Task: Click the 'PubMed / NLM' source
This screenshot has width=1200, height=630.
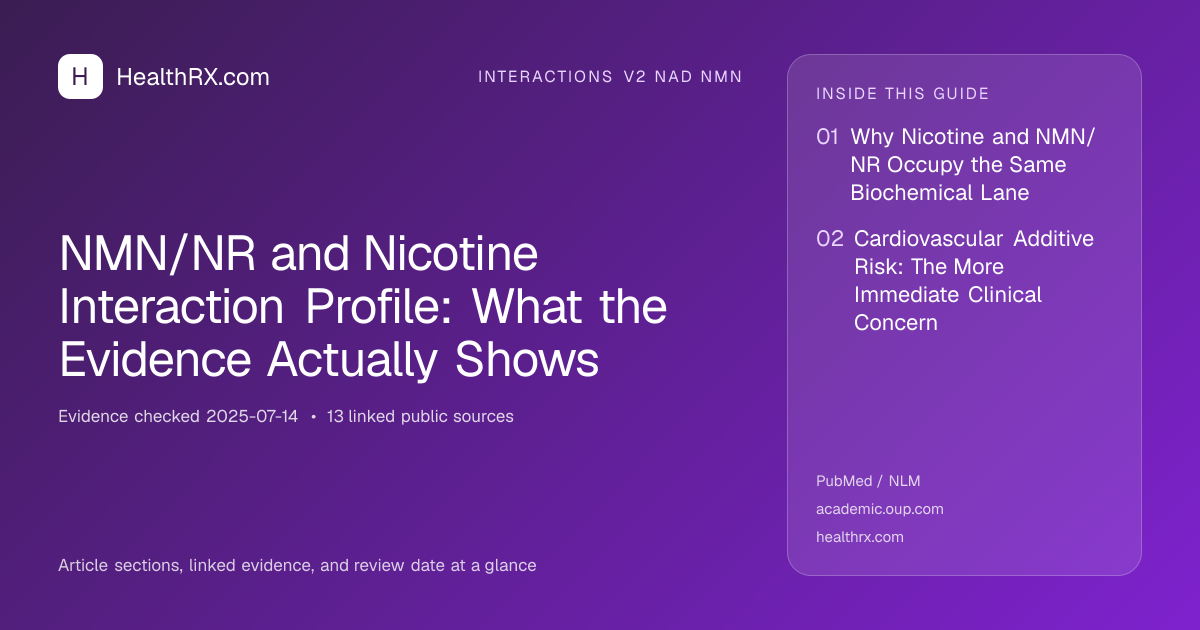Action: 868,481
